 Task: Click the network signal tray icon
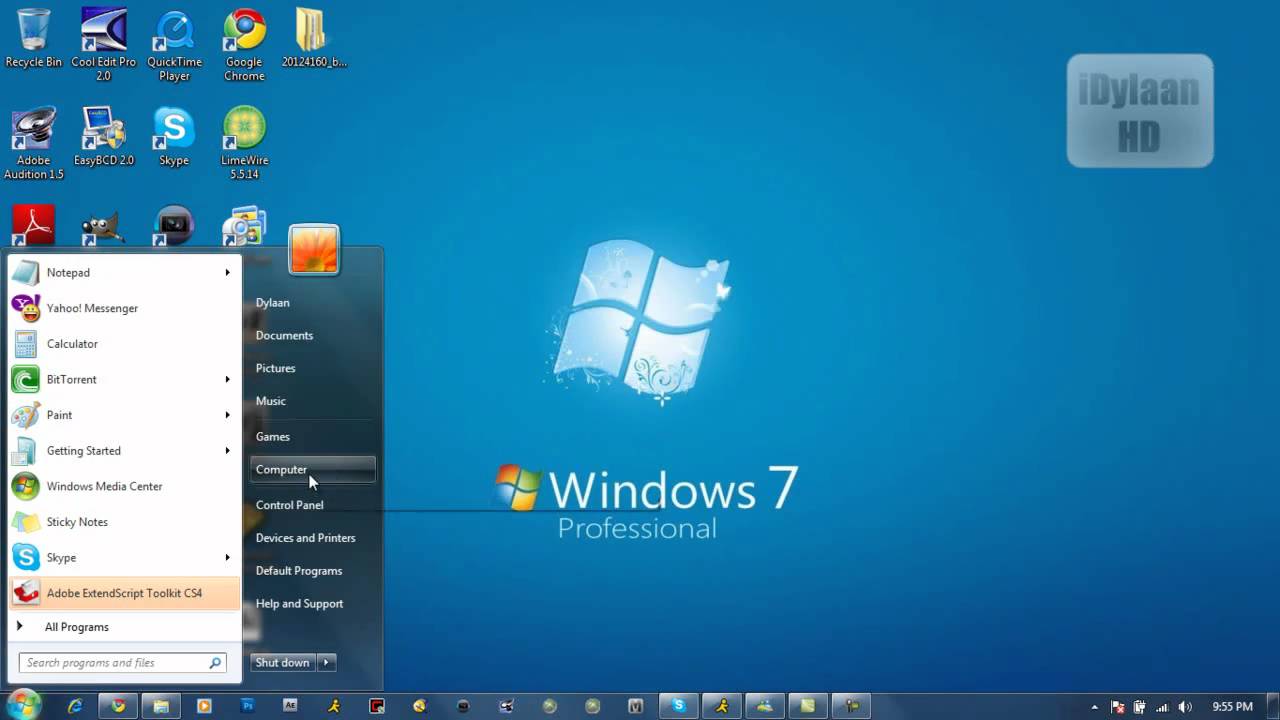tap(1162, 707)
